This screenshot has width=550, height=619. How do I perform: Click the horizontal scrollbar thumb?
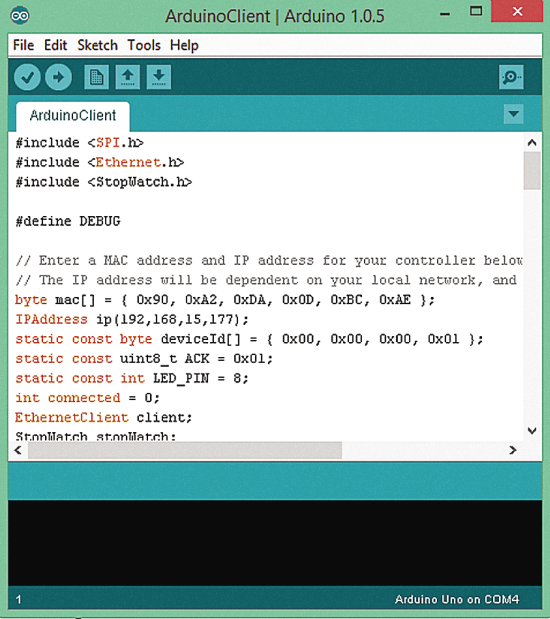pyautogui.click(x=185, y=450)
